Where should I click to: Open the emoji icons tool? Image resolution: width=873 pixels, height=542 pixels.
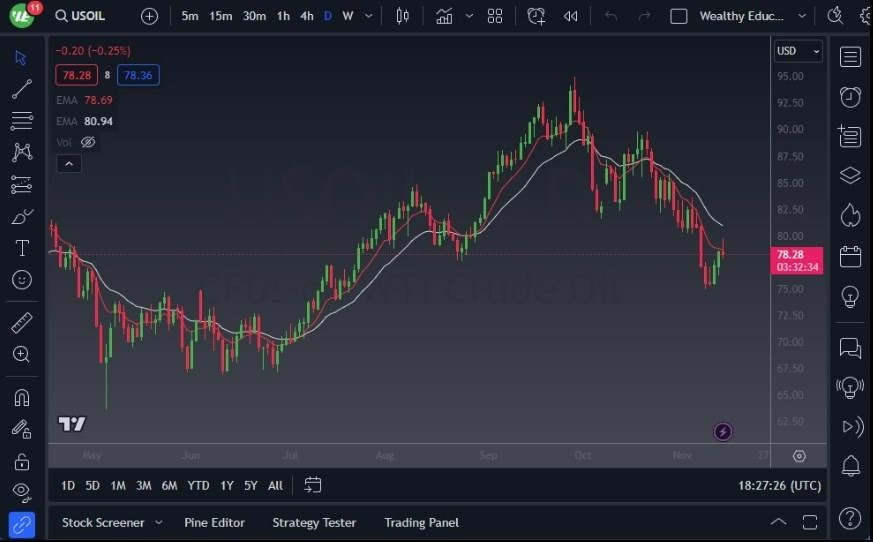[x=22, y=280]
